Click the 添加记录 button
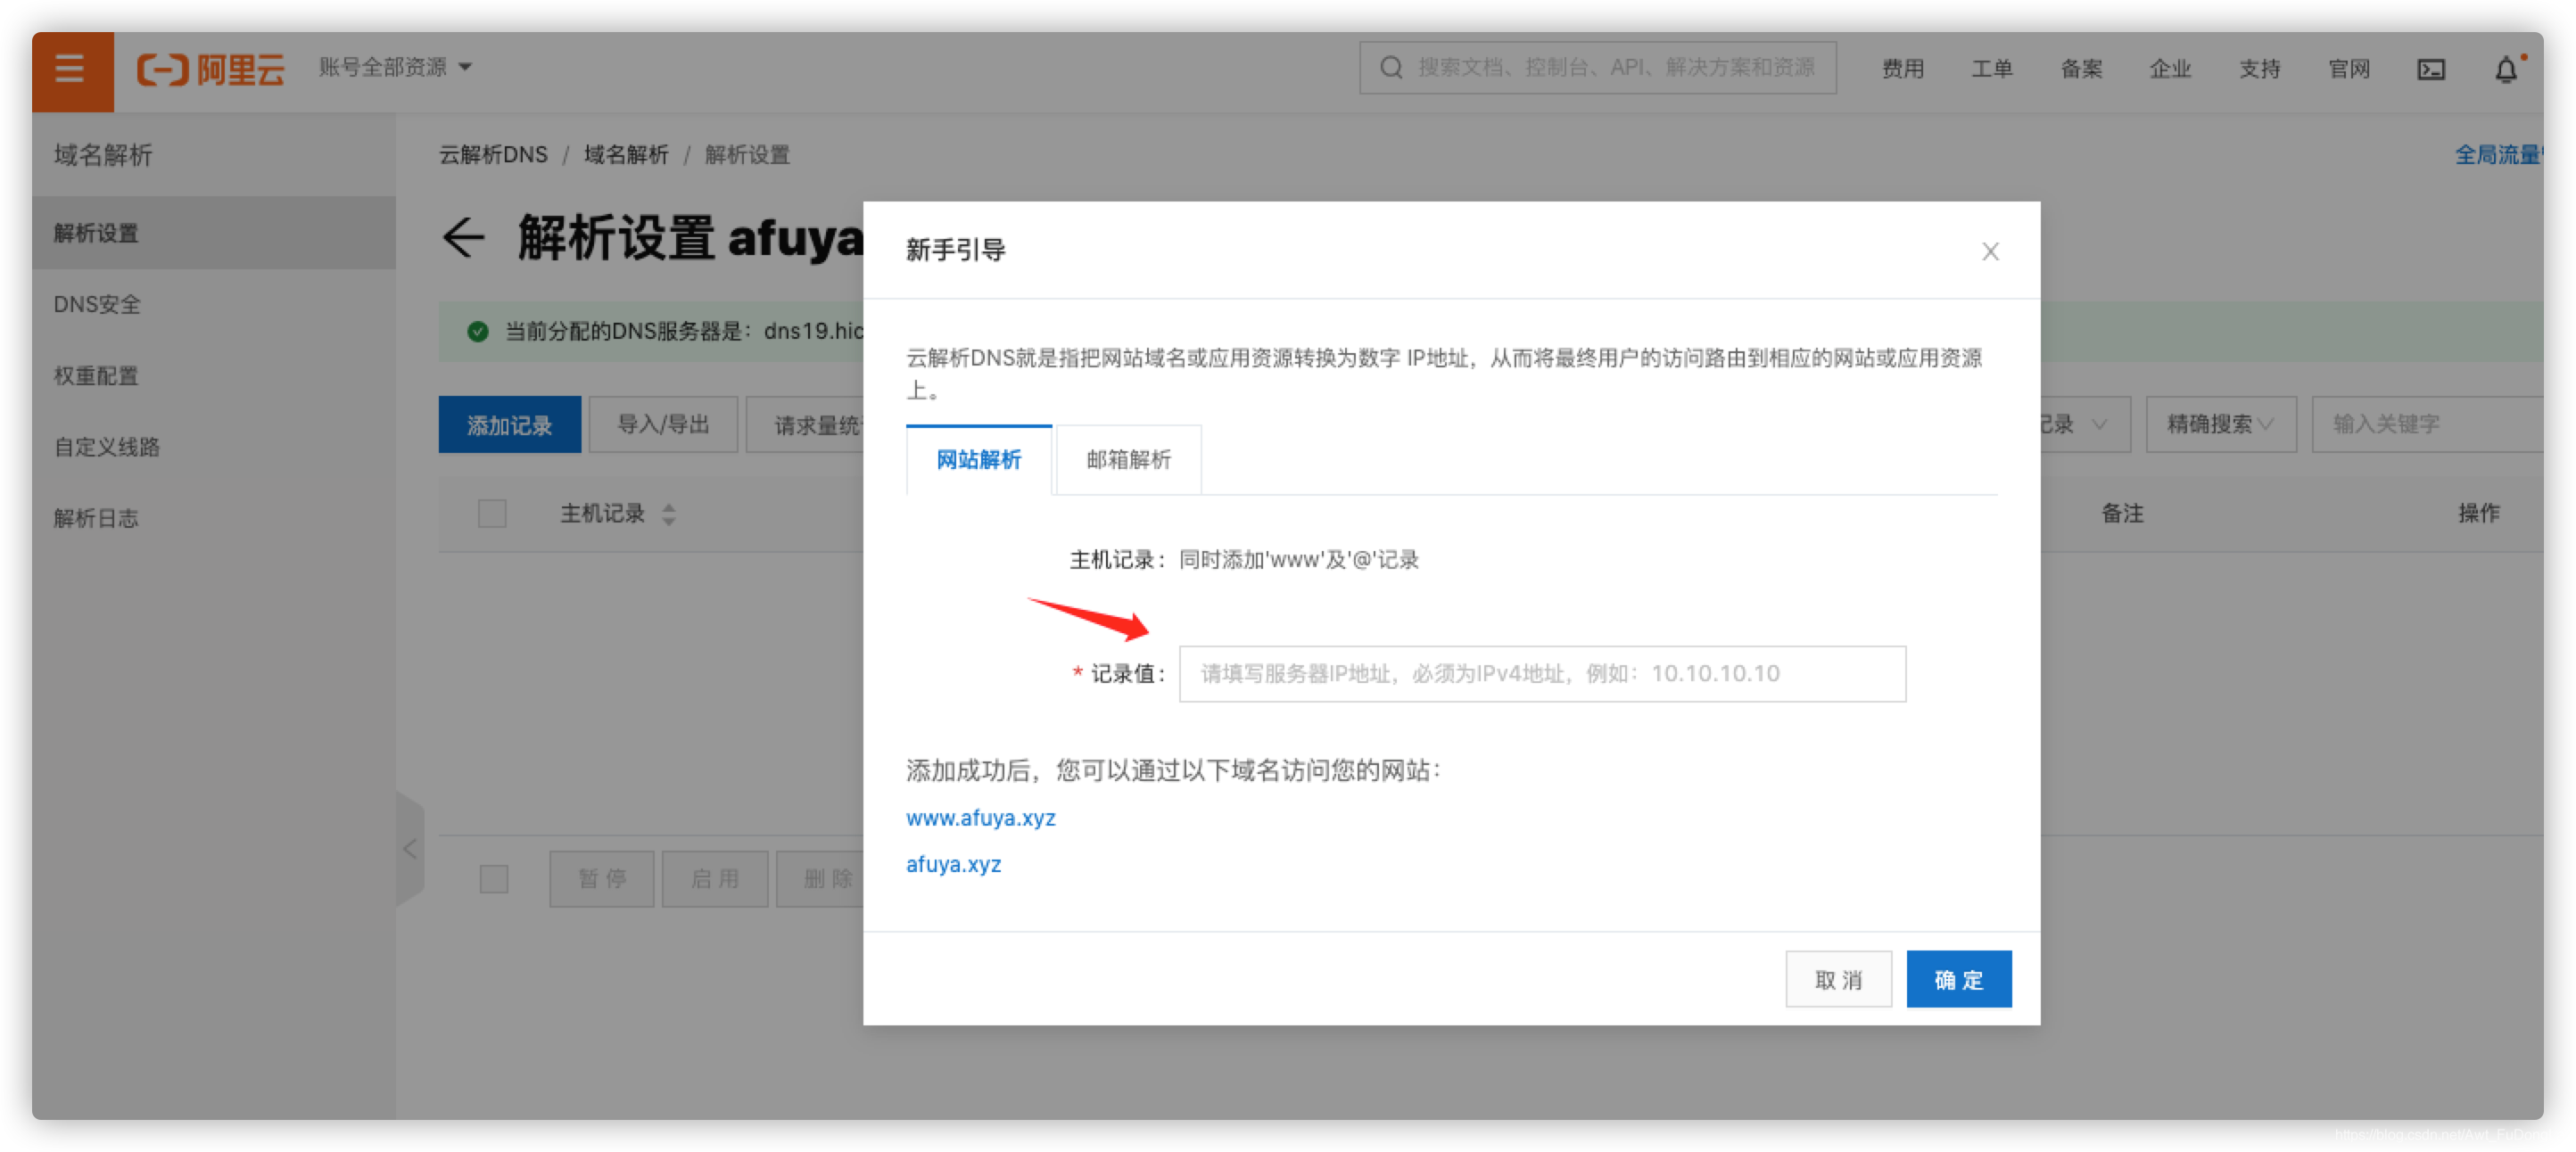This screenshot has width=2576, height=1152. (510, 424)
